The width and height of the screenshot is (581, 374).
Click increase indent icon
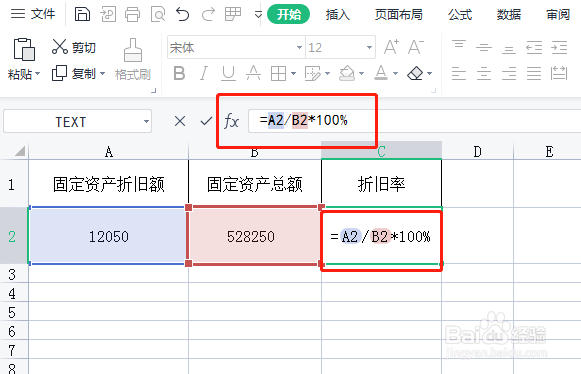coord(559,47)
